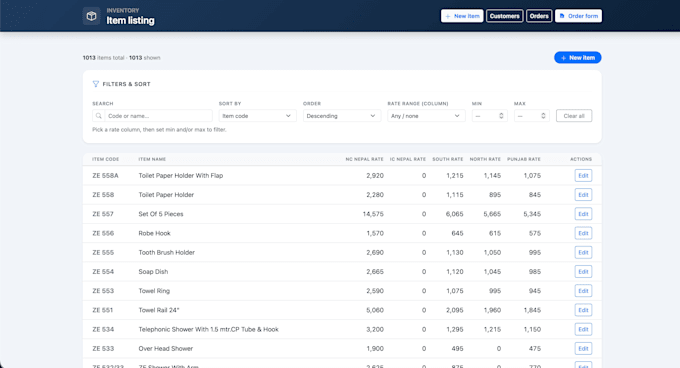Click the 14,575 NC Nepal rate value
The width and height of the screenshot is (680, 368).
tap(373, 214)
